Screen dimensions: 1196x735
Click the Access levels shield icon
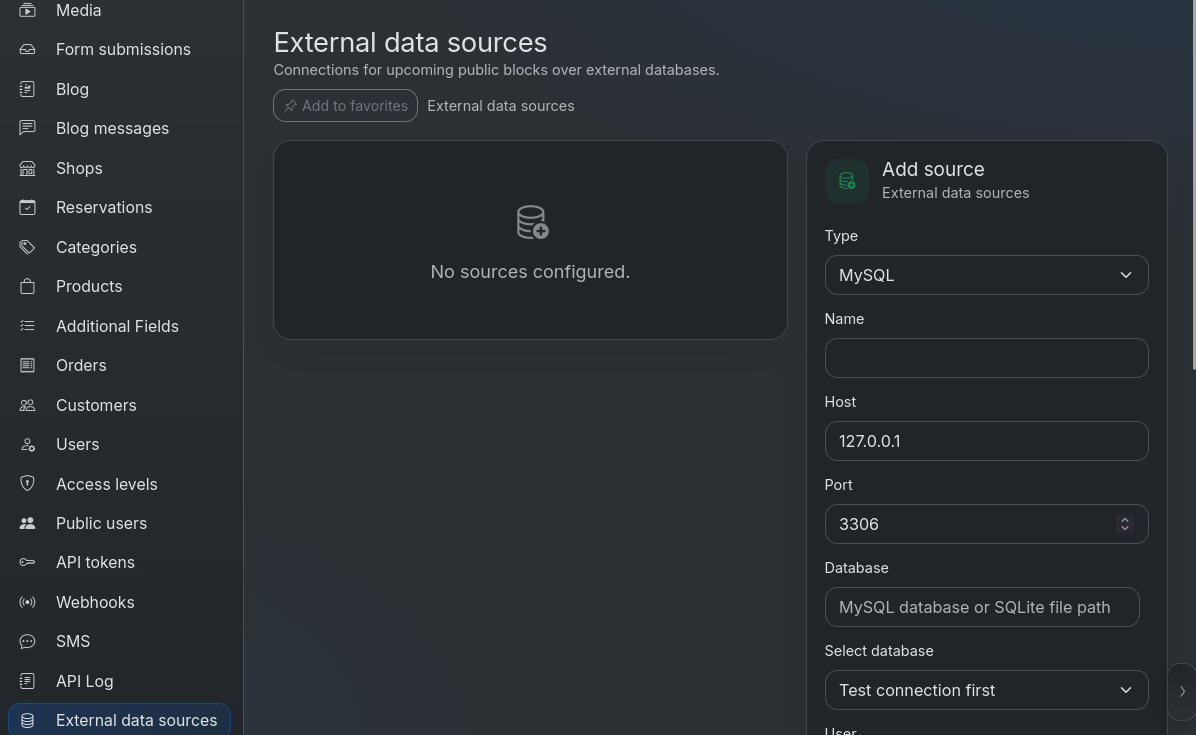click(27, 484)
